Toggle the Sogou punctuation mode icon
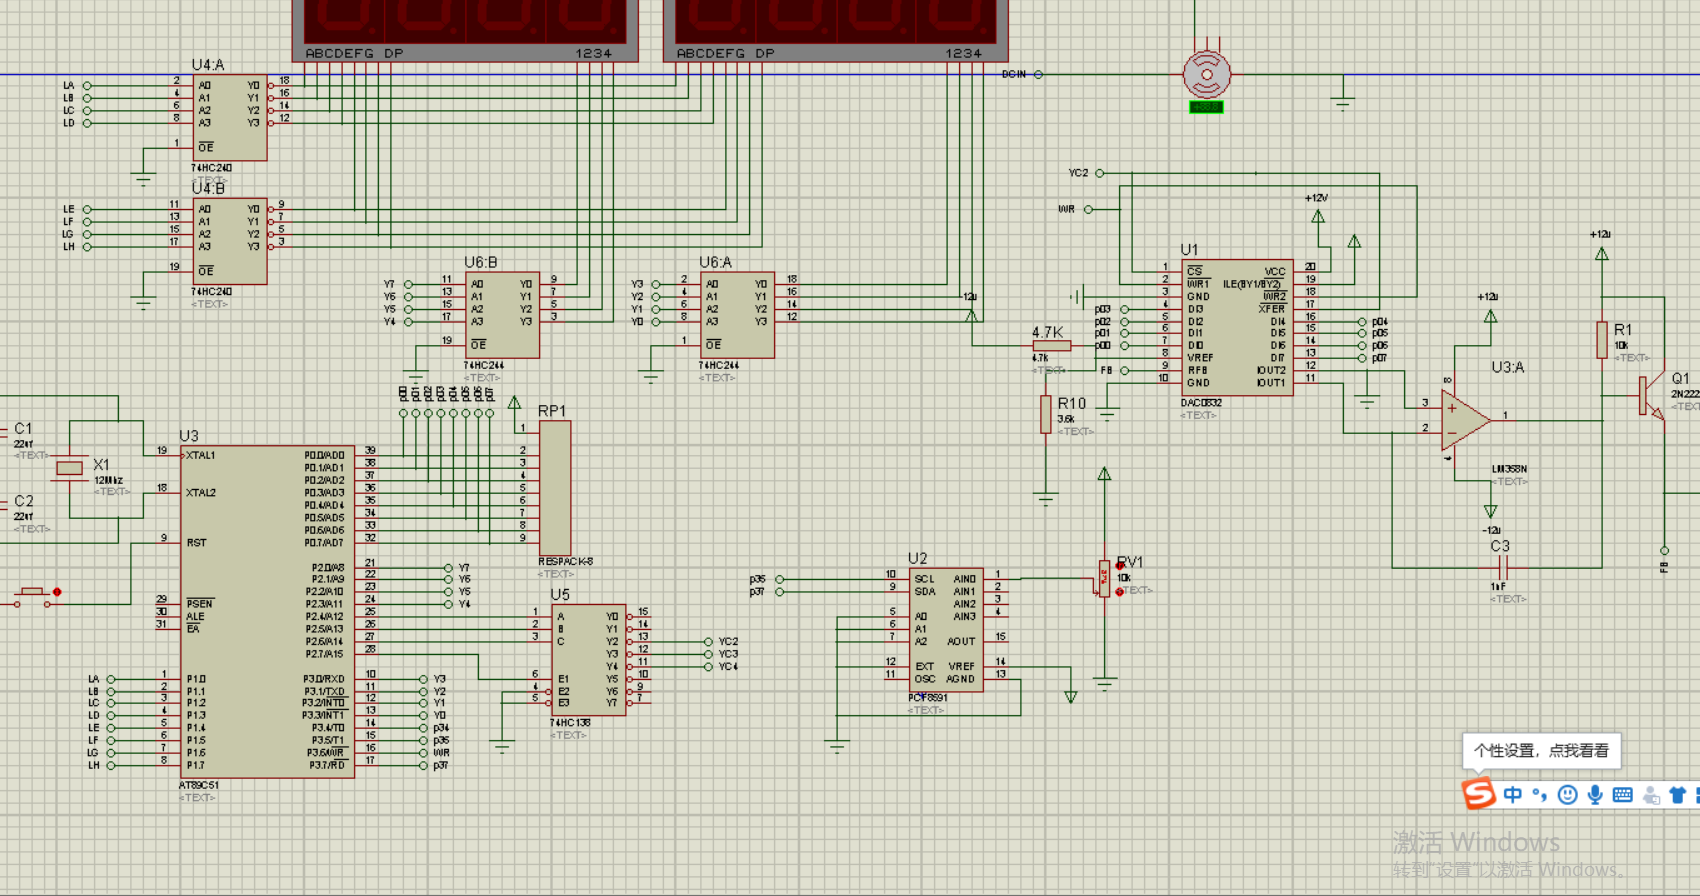 tap(1540, 795)
